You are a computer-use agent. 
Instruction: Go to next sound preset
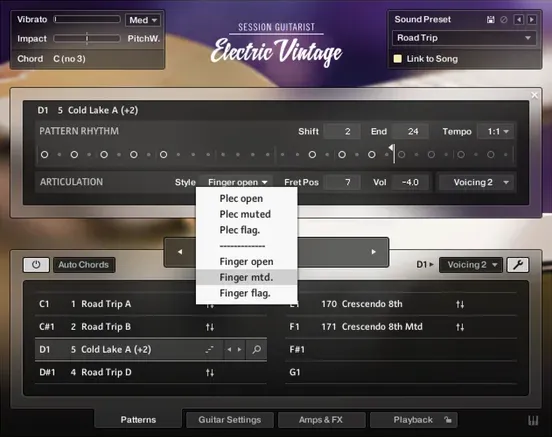pos(532,20)
